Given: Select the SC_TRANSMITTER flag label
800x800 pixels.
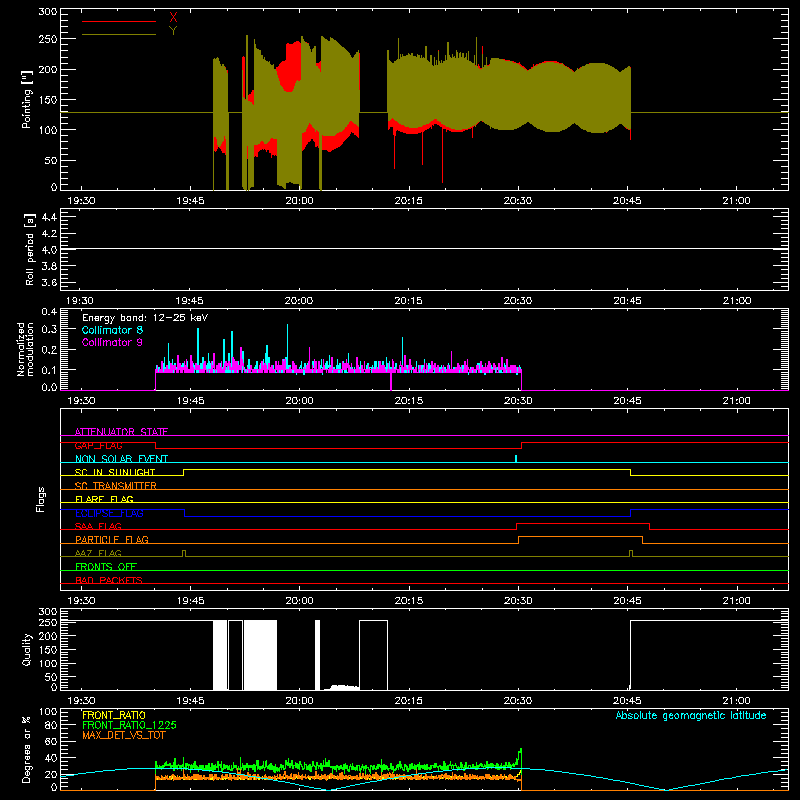Looking at the screenshot, I should click(x=116, y=486).
